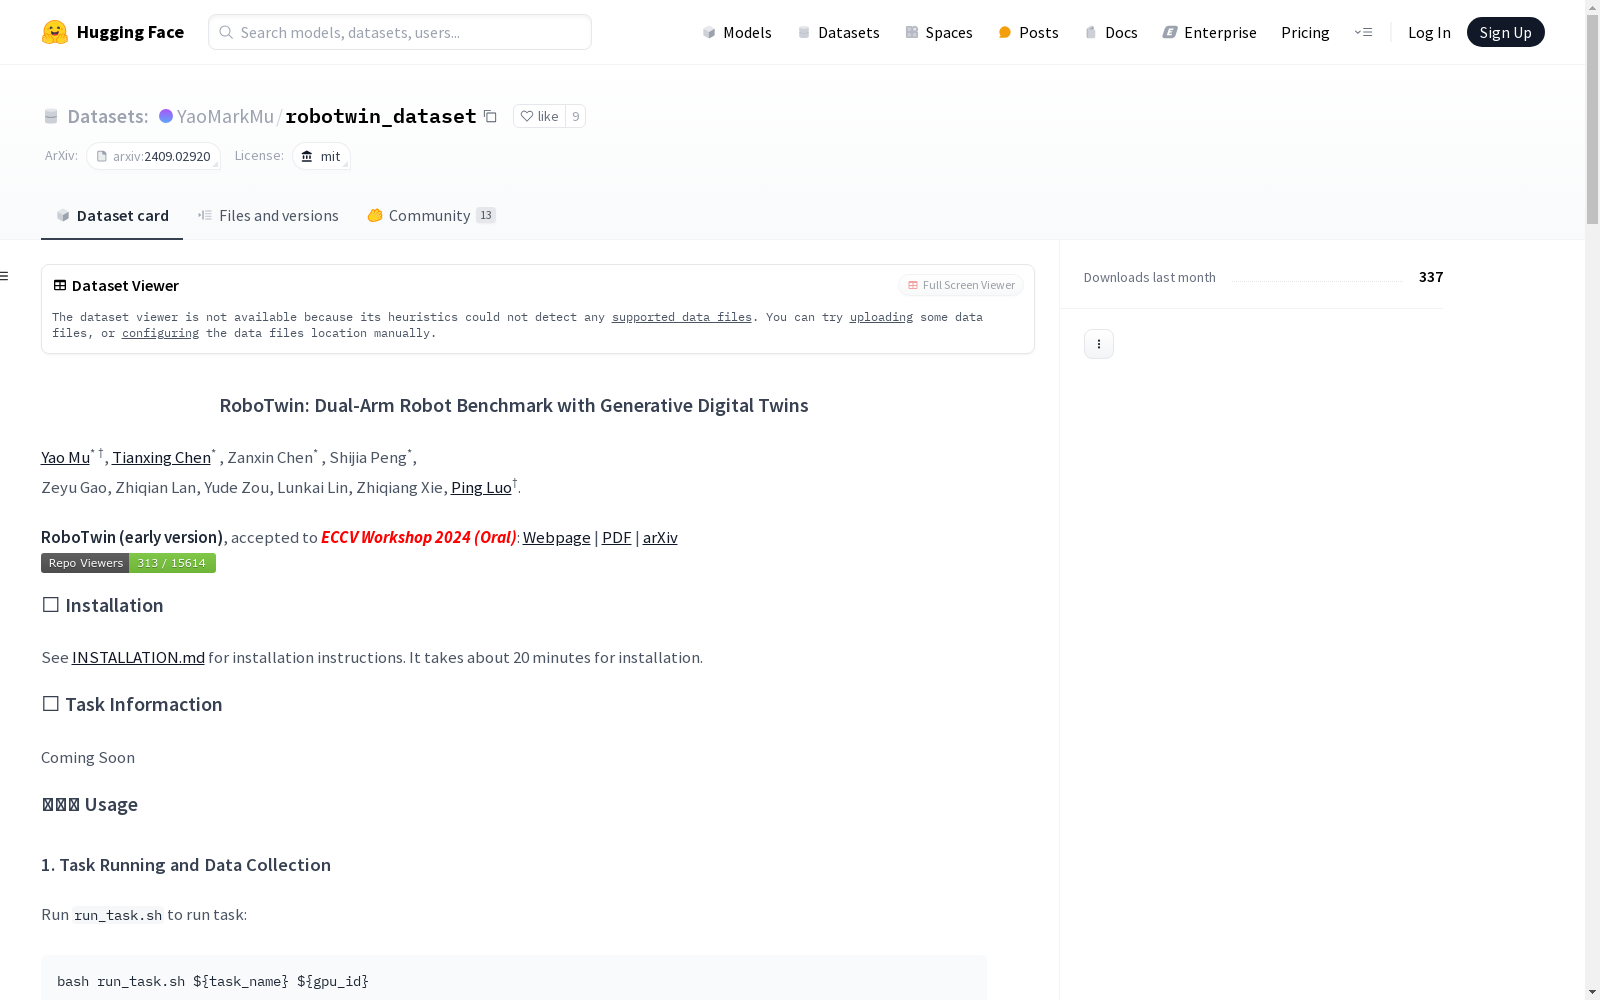Open the Ping Luo author link

[x=481, y=487]
